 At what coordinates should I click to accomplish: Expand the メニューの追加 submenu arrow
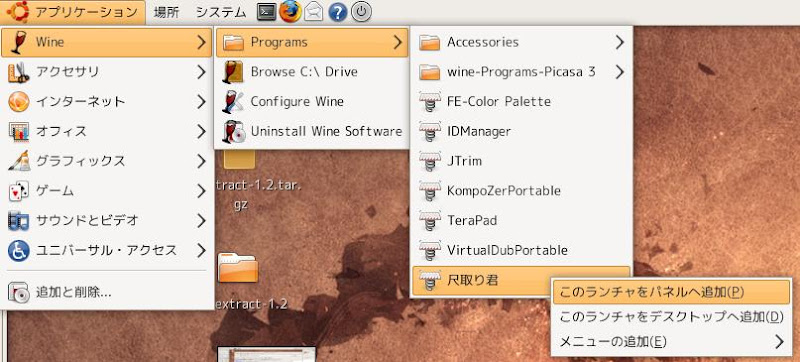click(x=779, y=341)
